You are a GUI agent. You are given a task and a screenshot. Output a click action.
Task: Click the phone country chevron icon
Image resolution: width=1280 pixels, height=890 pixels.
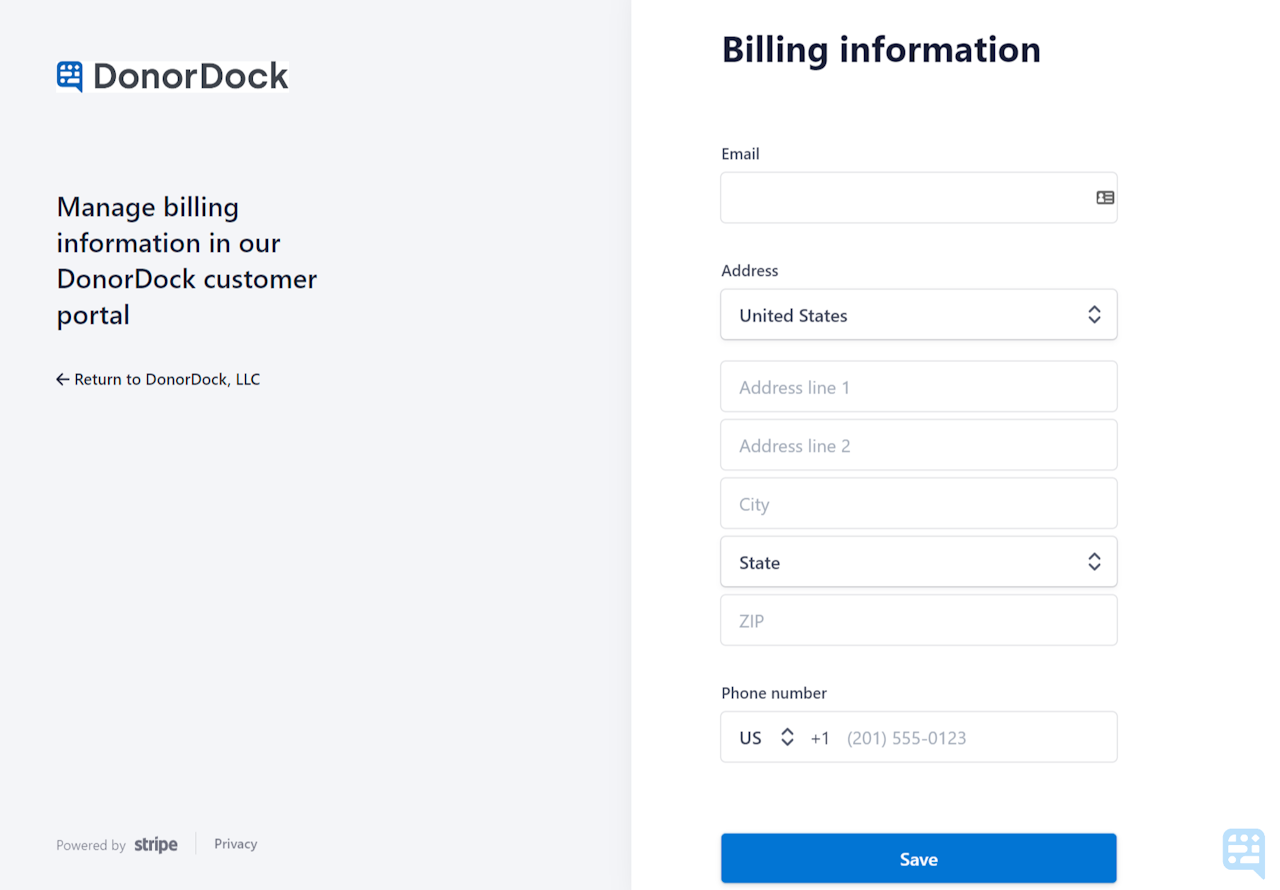click(x=787, y=737)
